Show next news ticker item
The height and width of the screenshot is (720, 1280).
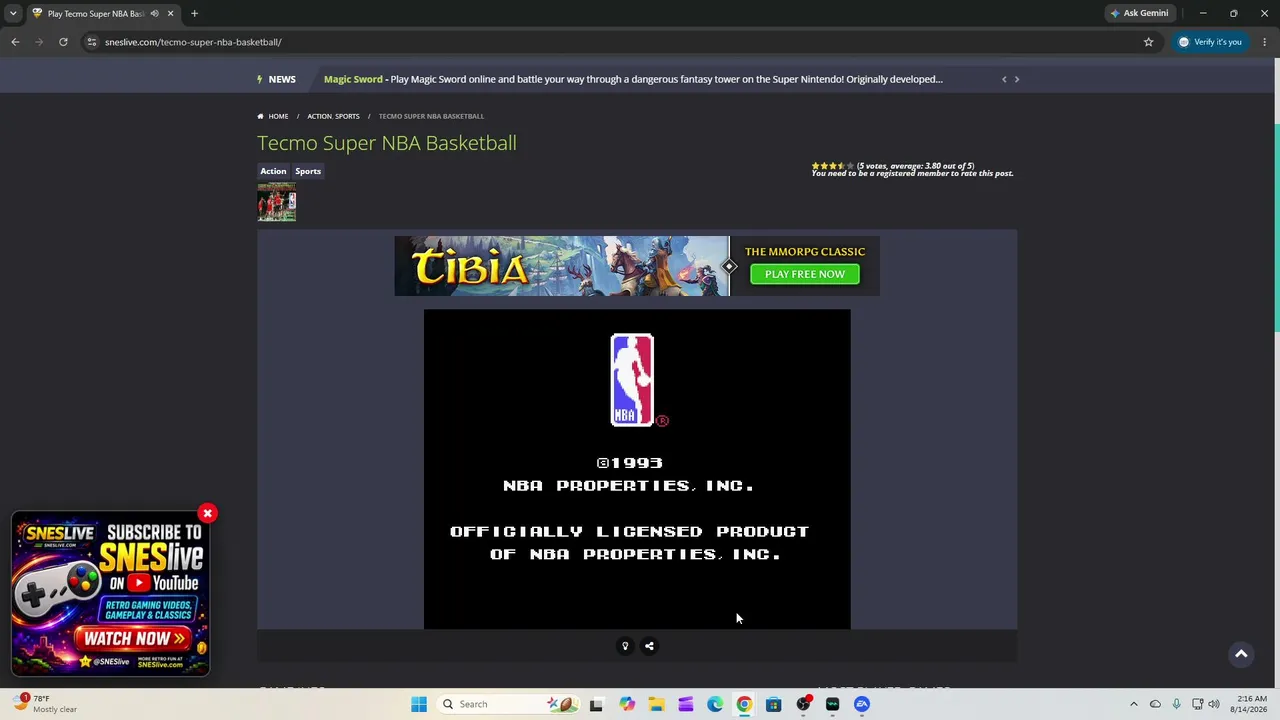pyautogui.click(x=1017, y=79)
